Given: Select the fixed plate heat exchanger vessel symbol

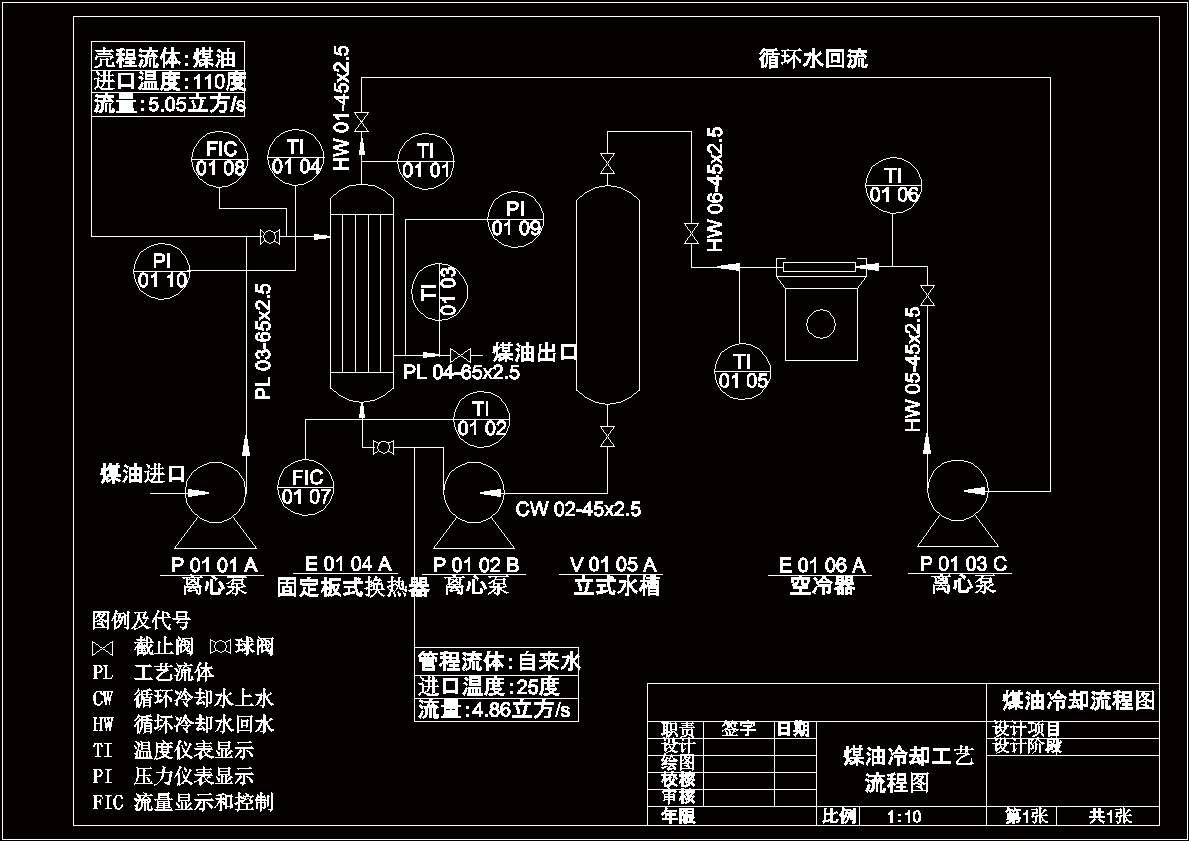Looking at the screenshot, I should tap(362, 293).
